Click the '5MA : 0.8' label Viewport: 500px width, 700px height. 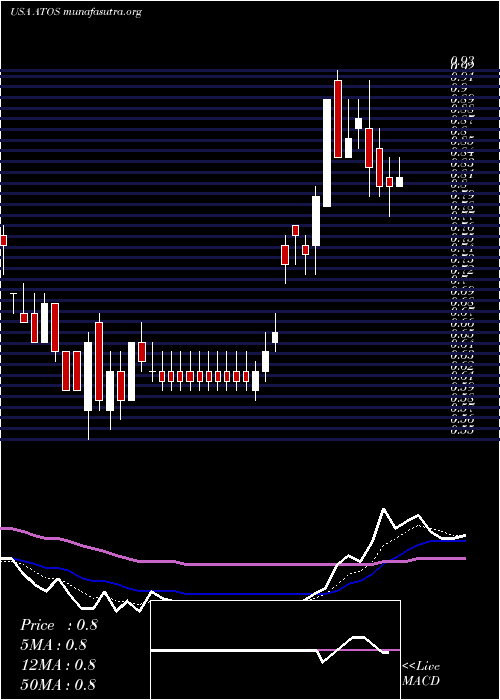pyautogui.click(x=54, y=645)
